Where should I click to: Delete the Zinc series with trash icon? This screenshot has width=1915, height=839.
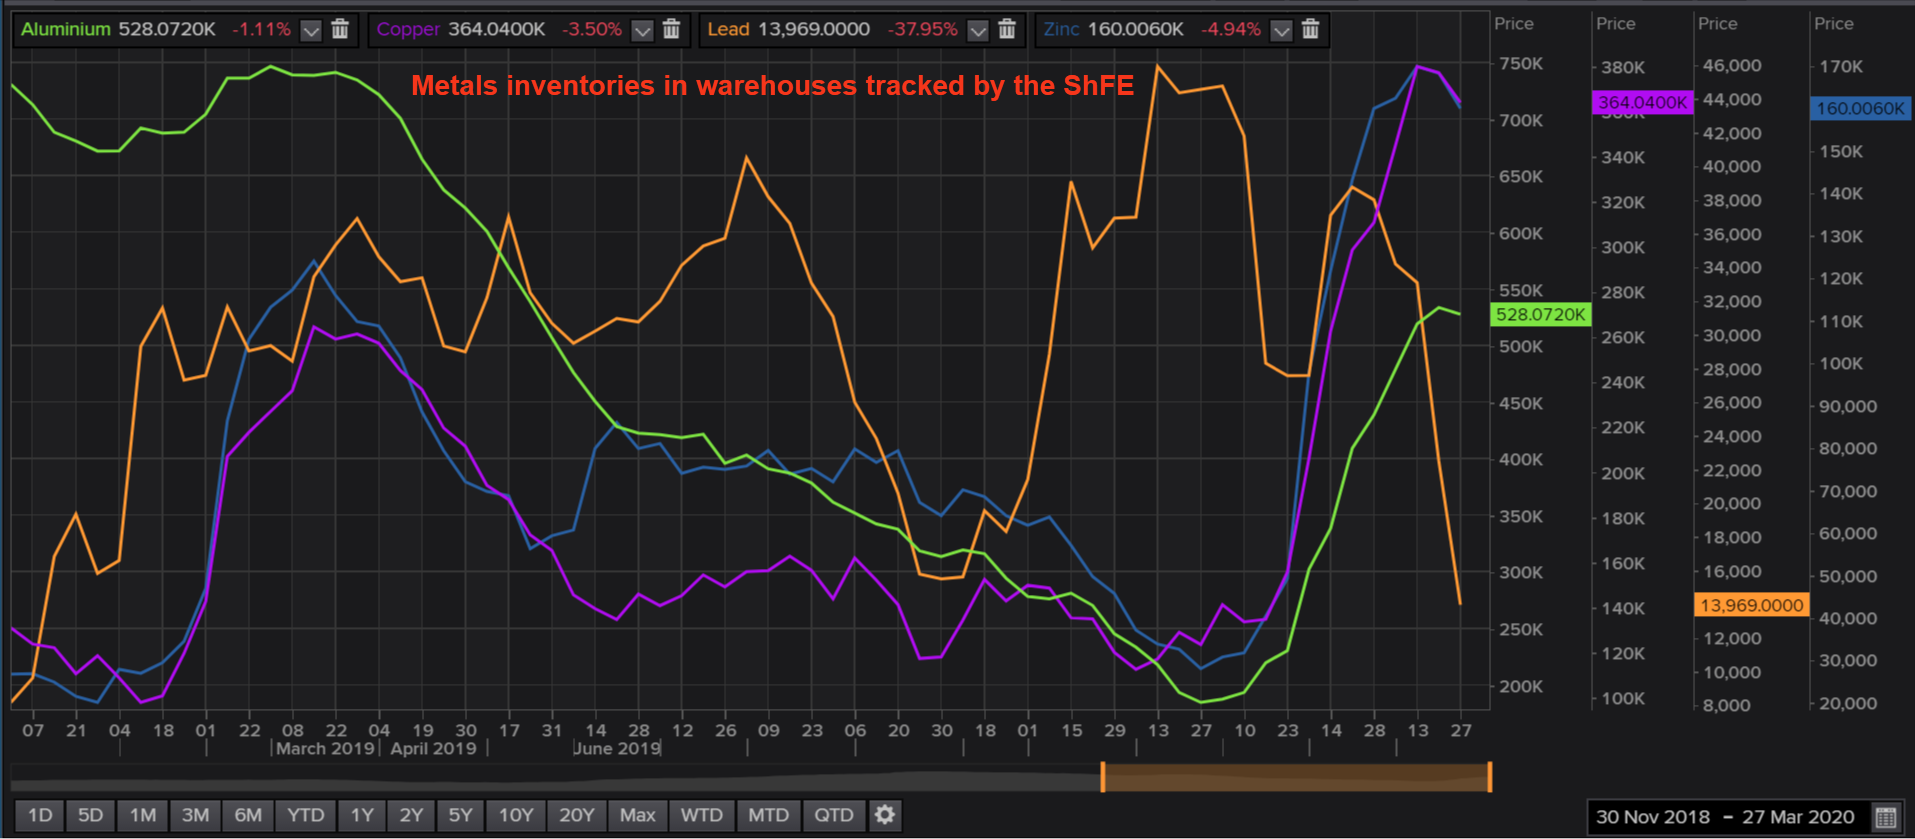(1310, 29)
